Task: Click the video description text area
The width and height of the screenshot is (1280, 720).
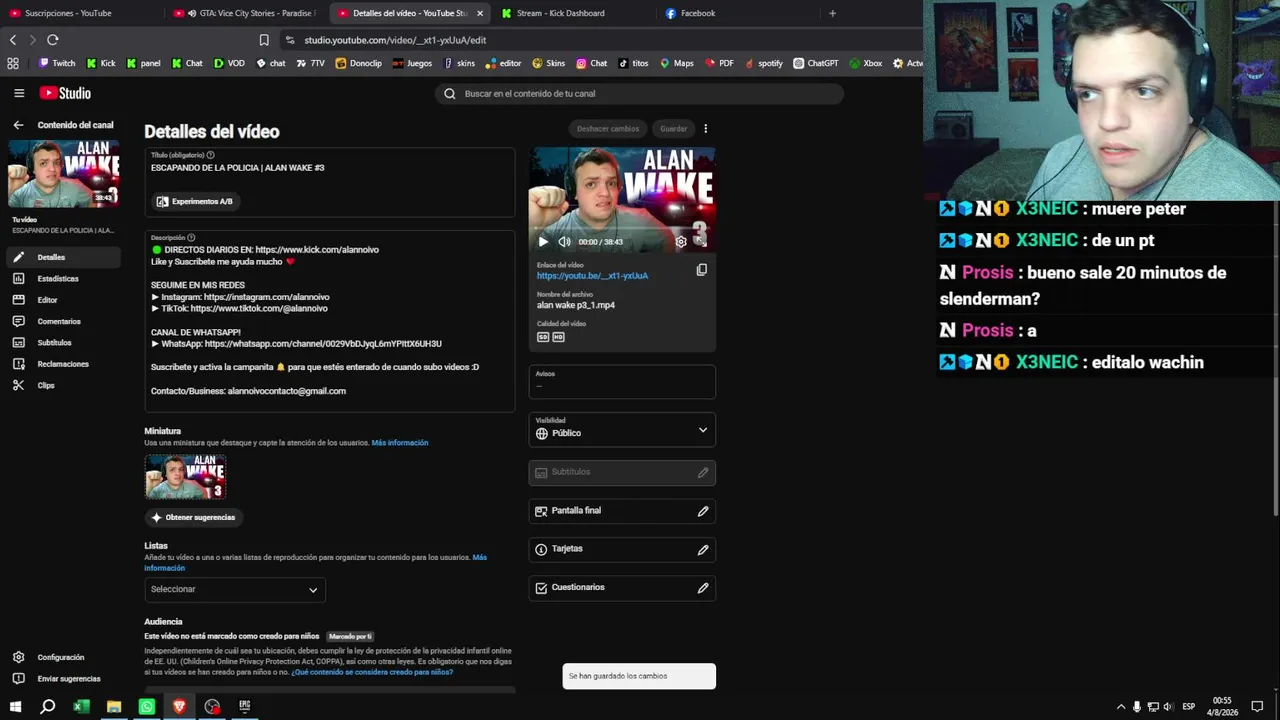Action: click(x=330, y=320)
